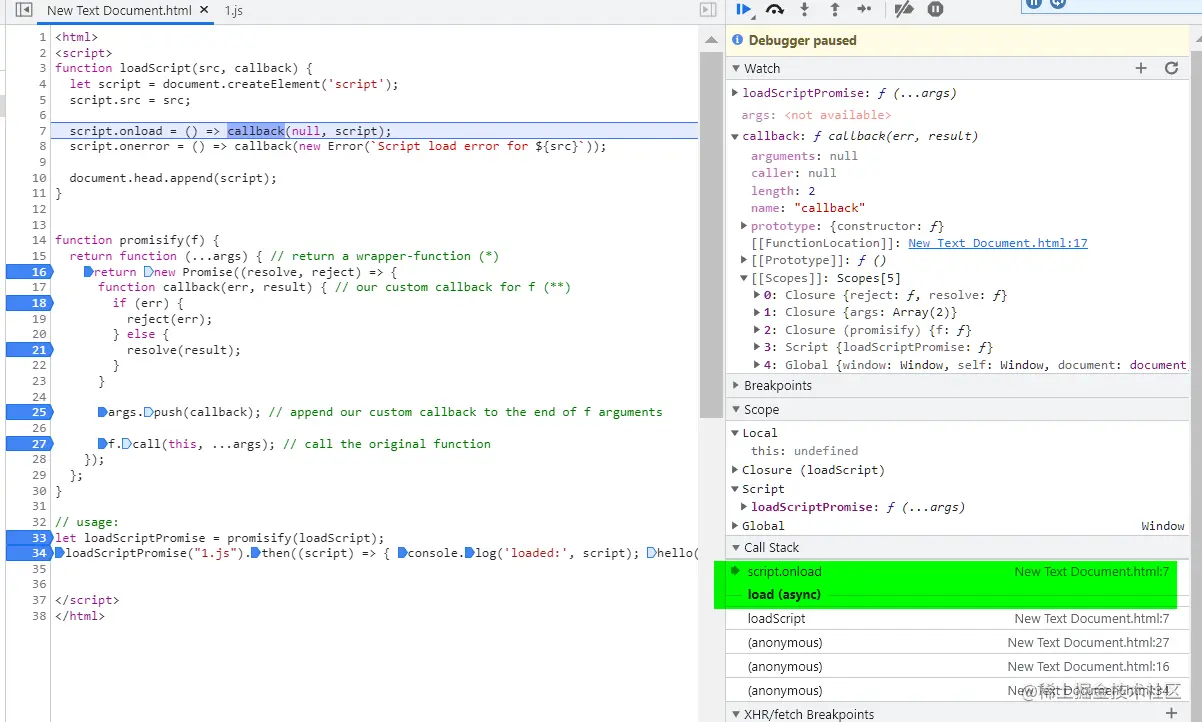Hide the file navigator pane
Viewport: 1202px width, 722px height.
24,10
